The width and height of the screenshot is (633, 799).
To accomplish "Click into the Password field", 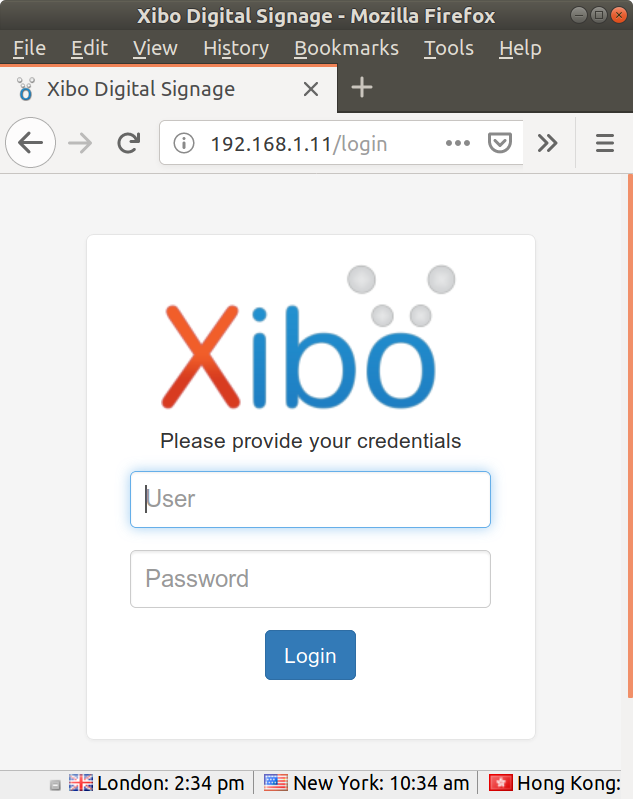I will [x=310, y=579].
